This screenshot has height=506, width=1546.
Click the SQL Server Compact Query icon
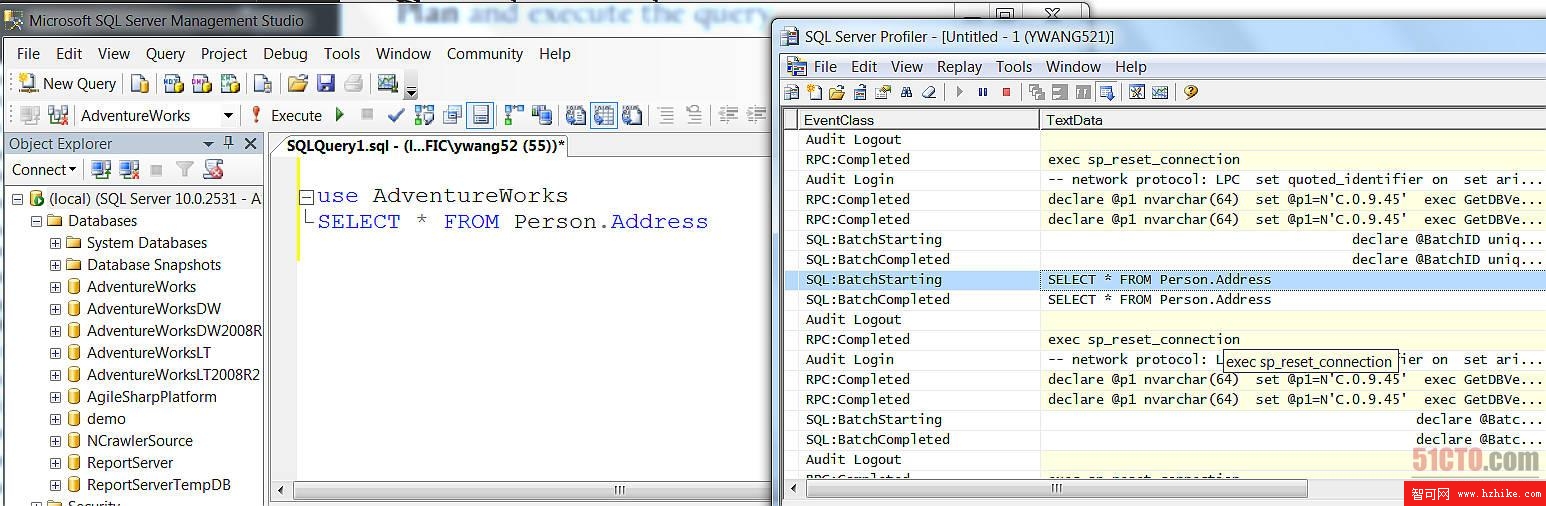click(x=263, y=84)
